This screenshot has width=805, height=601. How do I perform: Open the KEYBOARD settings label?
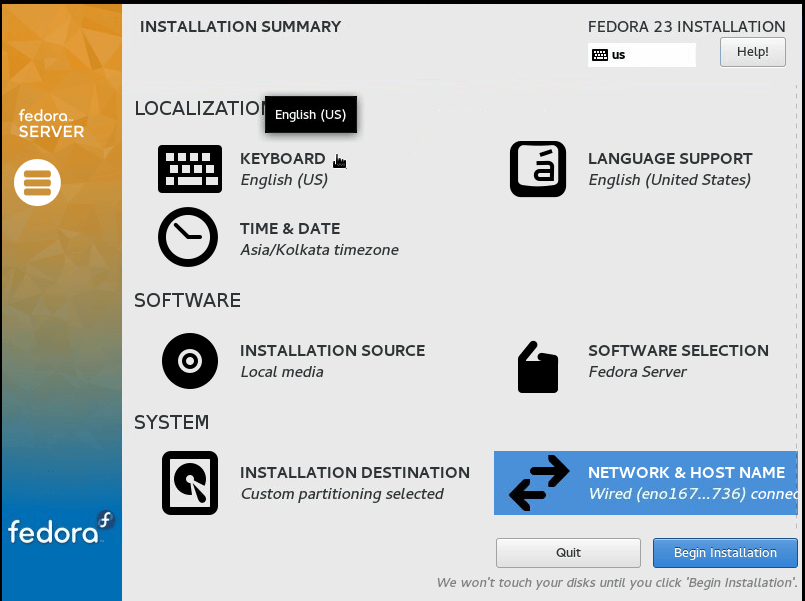coord(282,159)
